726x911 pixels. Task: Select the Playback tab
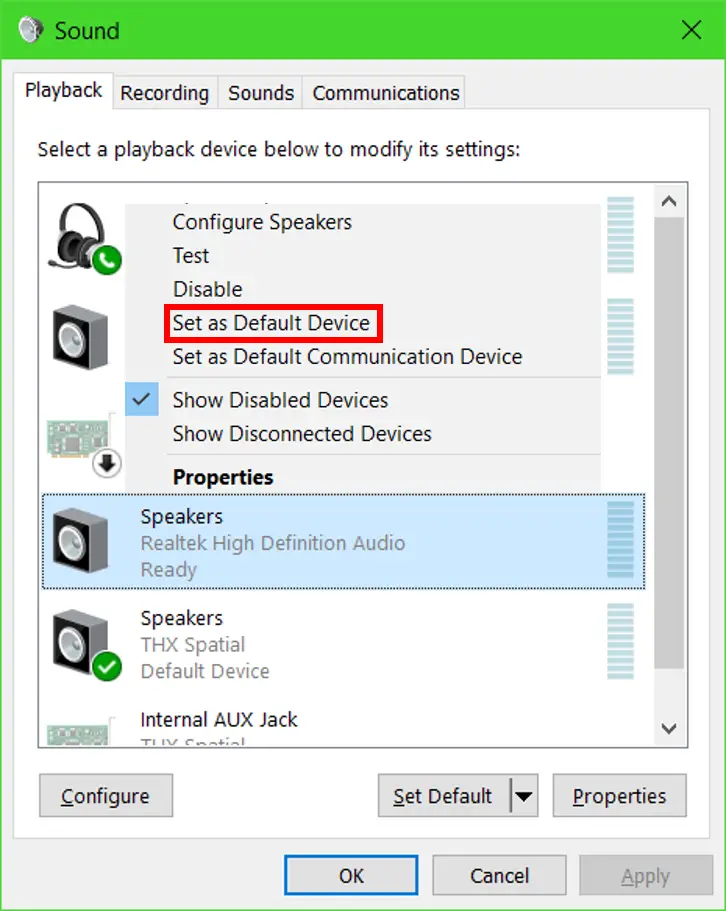click(x=63, y=91)
